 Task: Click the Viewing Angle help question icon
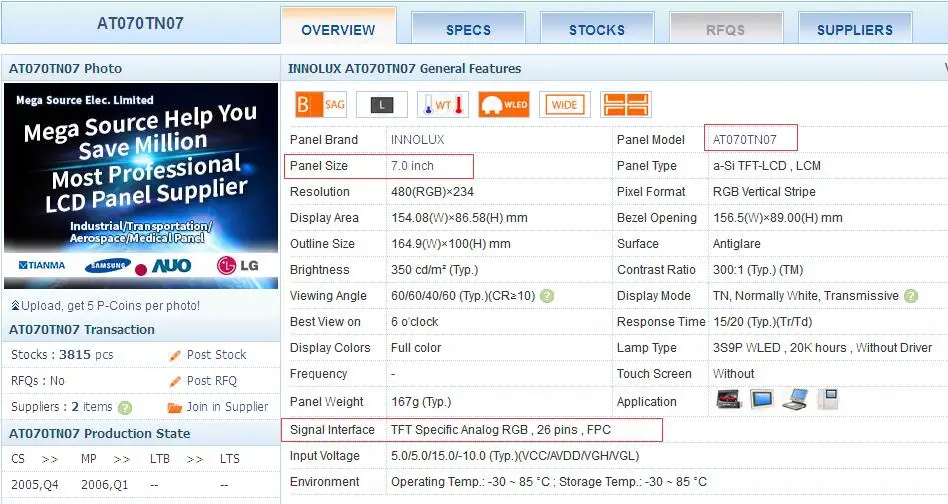click(547, 296)
